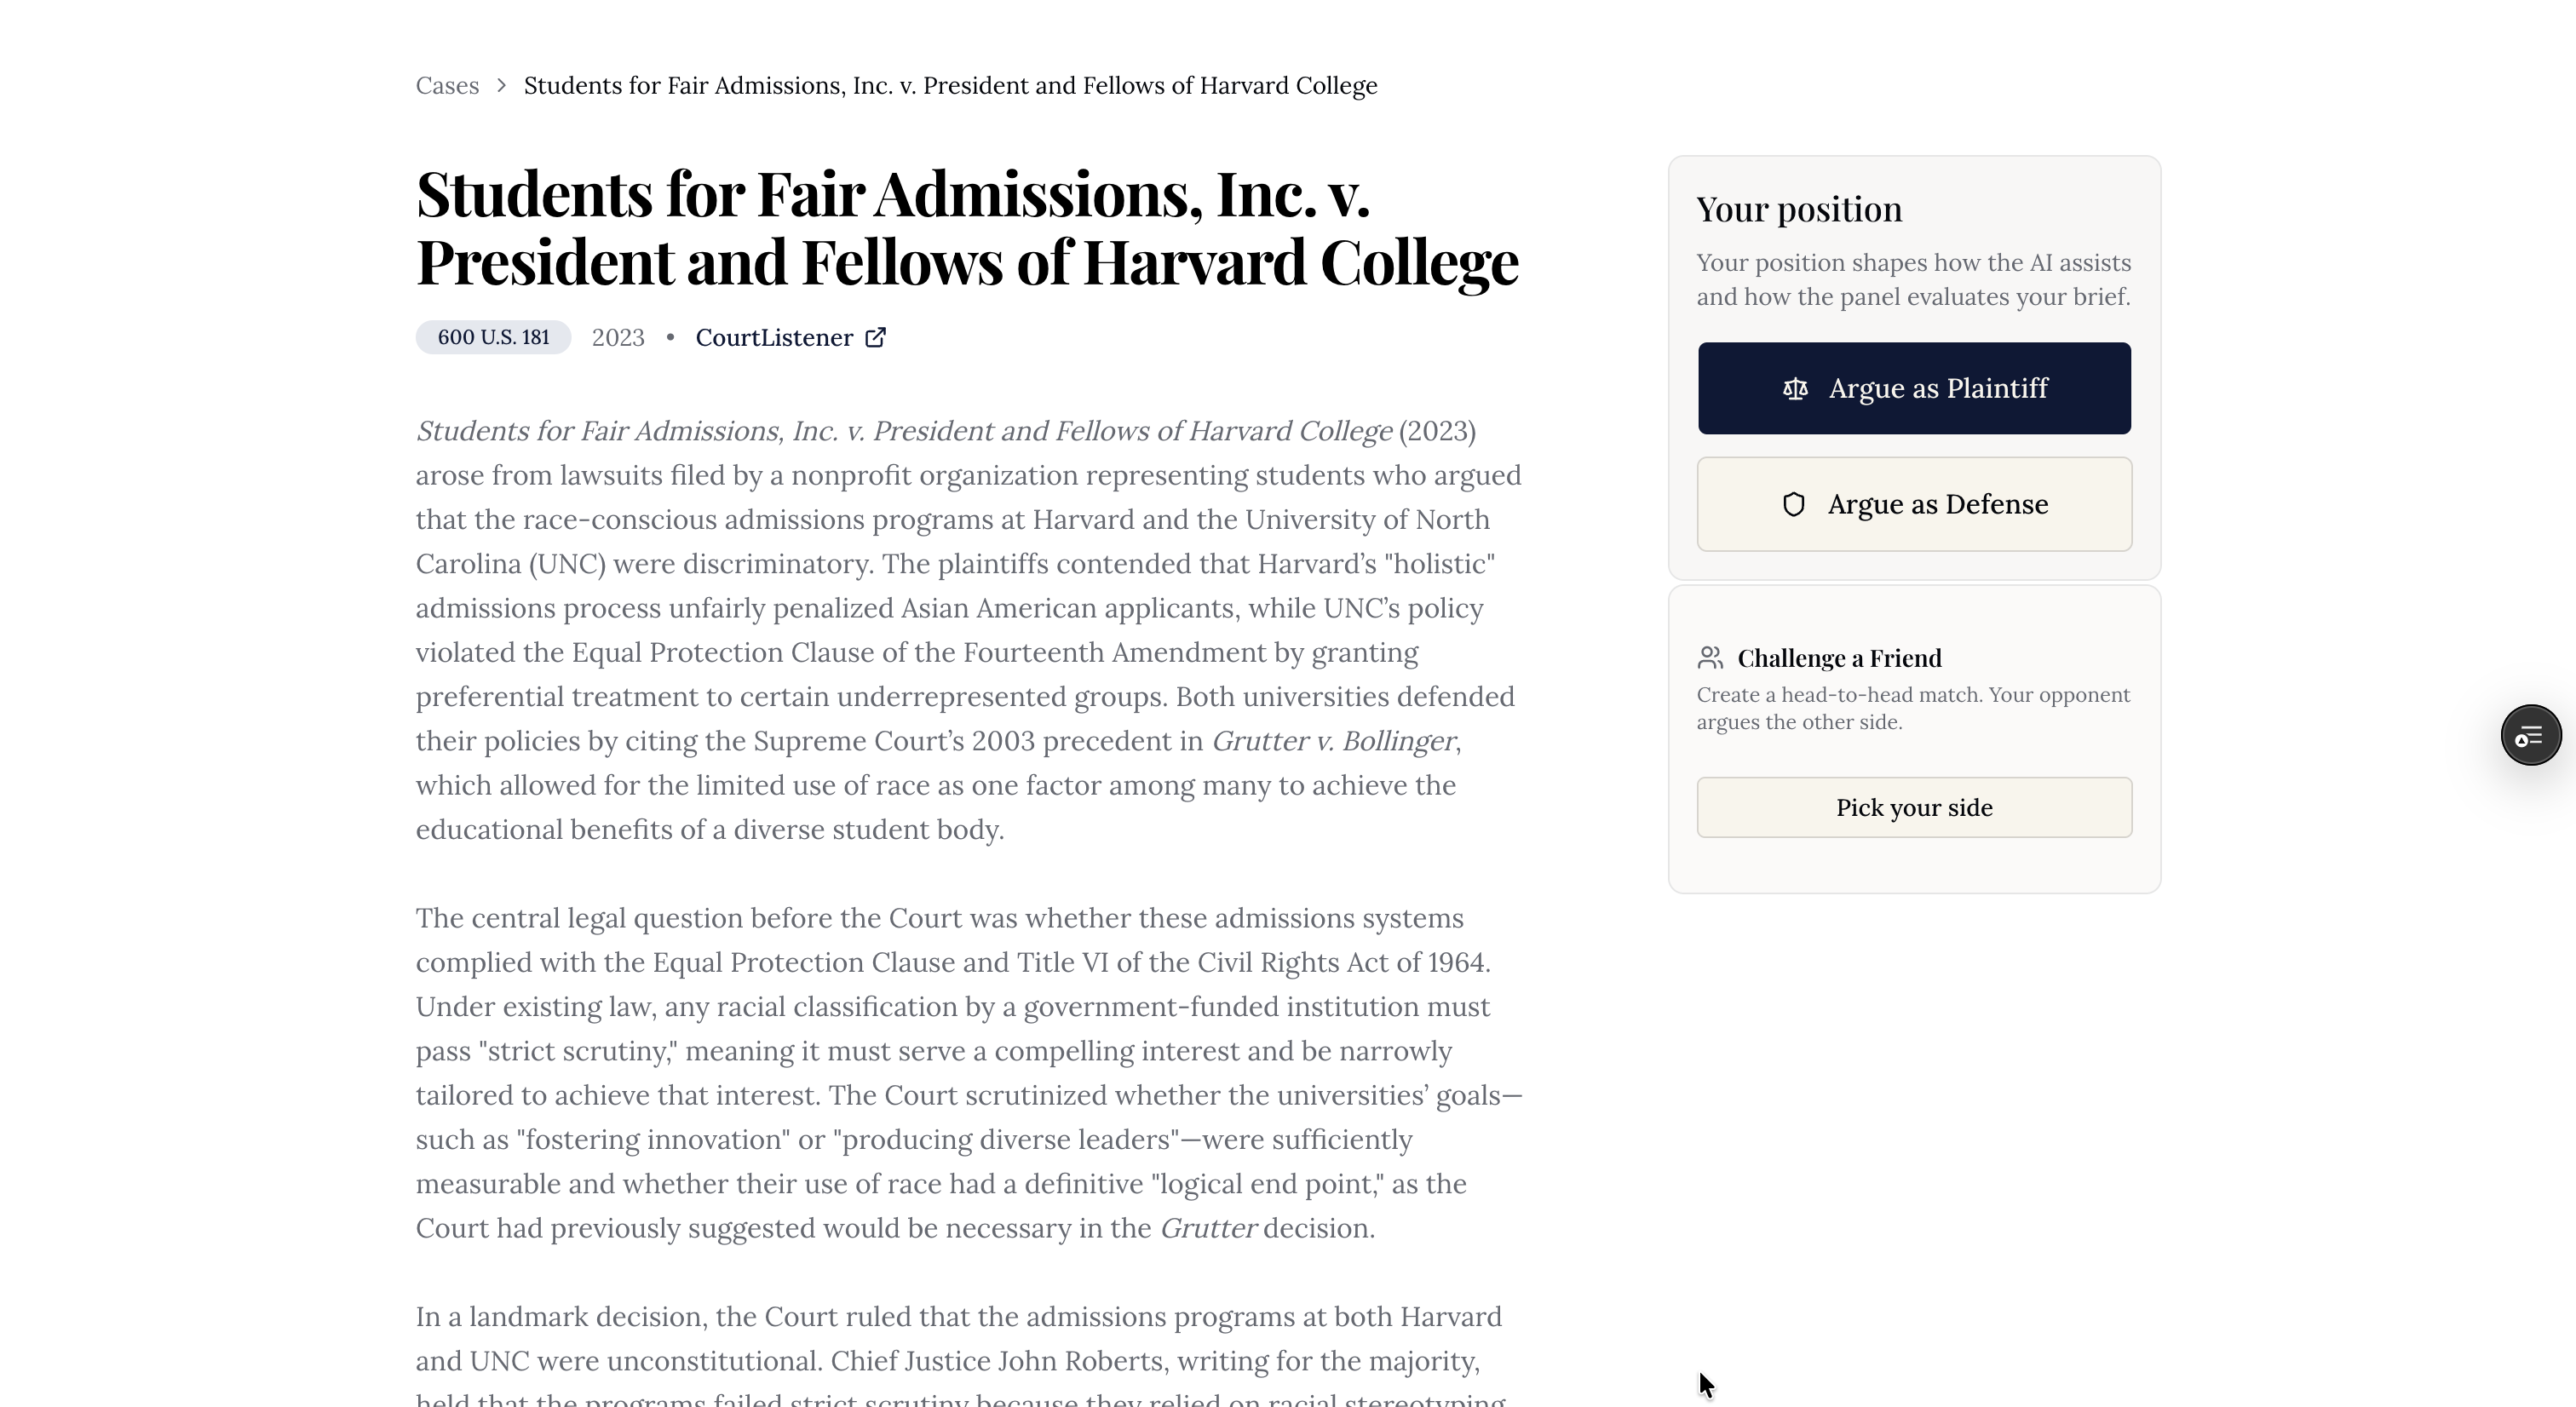Click the 2023 year label
This screenshot has height=1407, width=2576.
point(618,338)
